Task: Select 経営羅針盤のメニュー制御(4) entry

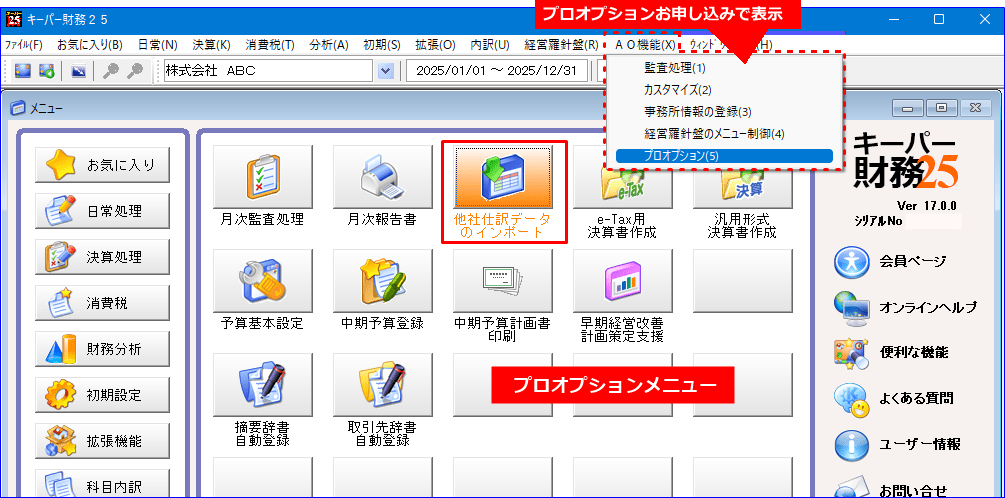Action: (724, 134)
